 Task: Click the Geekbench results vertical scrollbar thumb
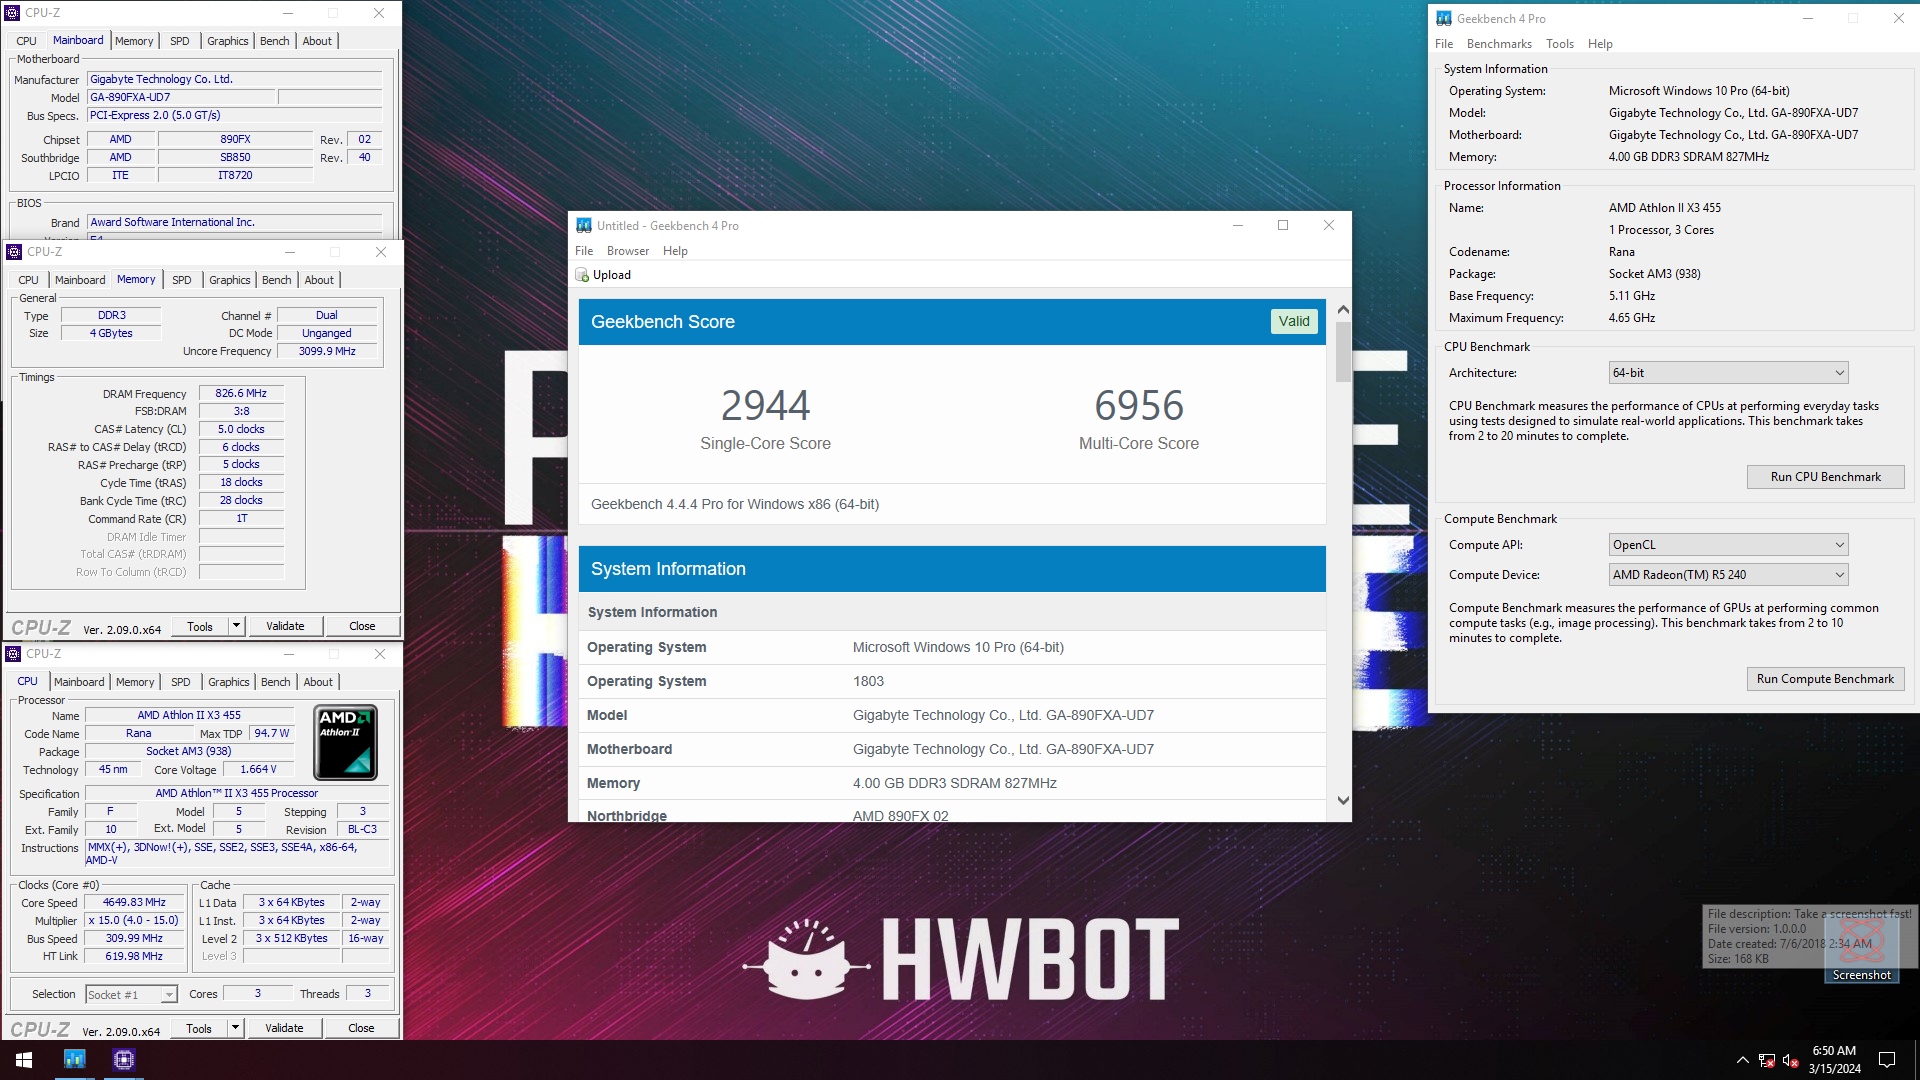pyautogui.click(x=1343, y=351)
